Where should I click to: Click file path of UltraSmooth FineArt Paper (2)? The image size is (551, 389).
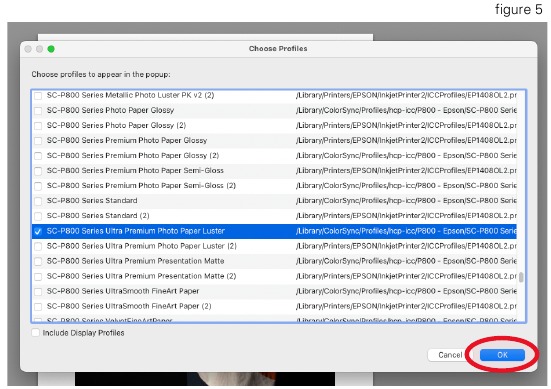tap(406, 306)
